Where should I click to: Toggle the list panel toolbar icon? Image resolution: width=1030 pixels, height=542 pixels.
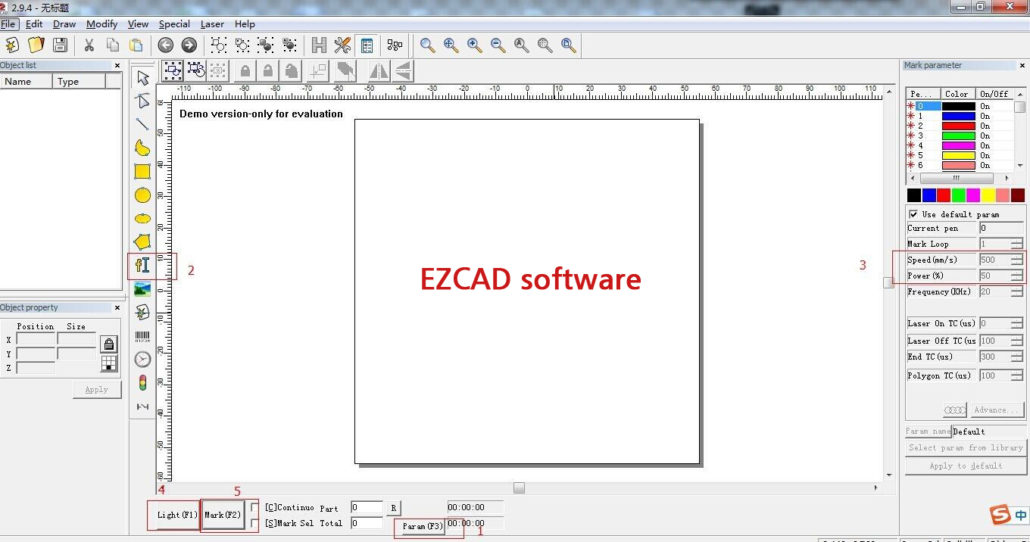pos(367,45)
